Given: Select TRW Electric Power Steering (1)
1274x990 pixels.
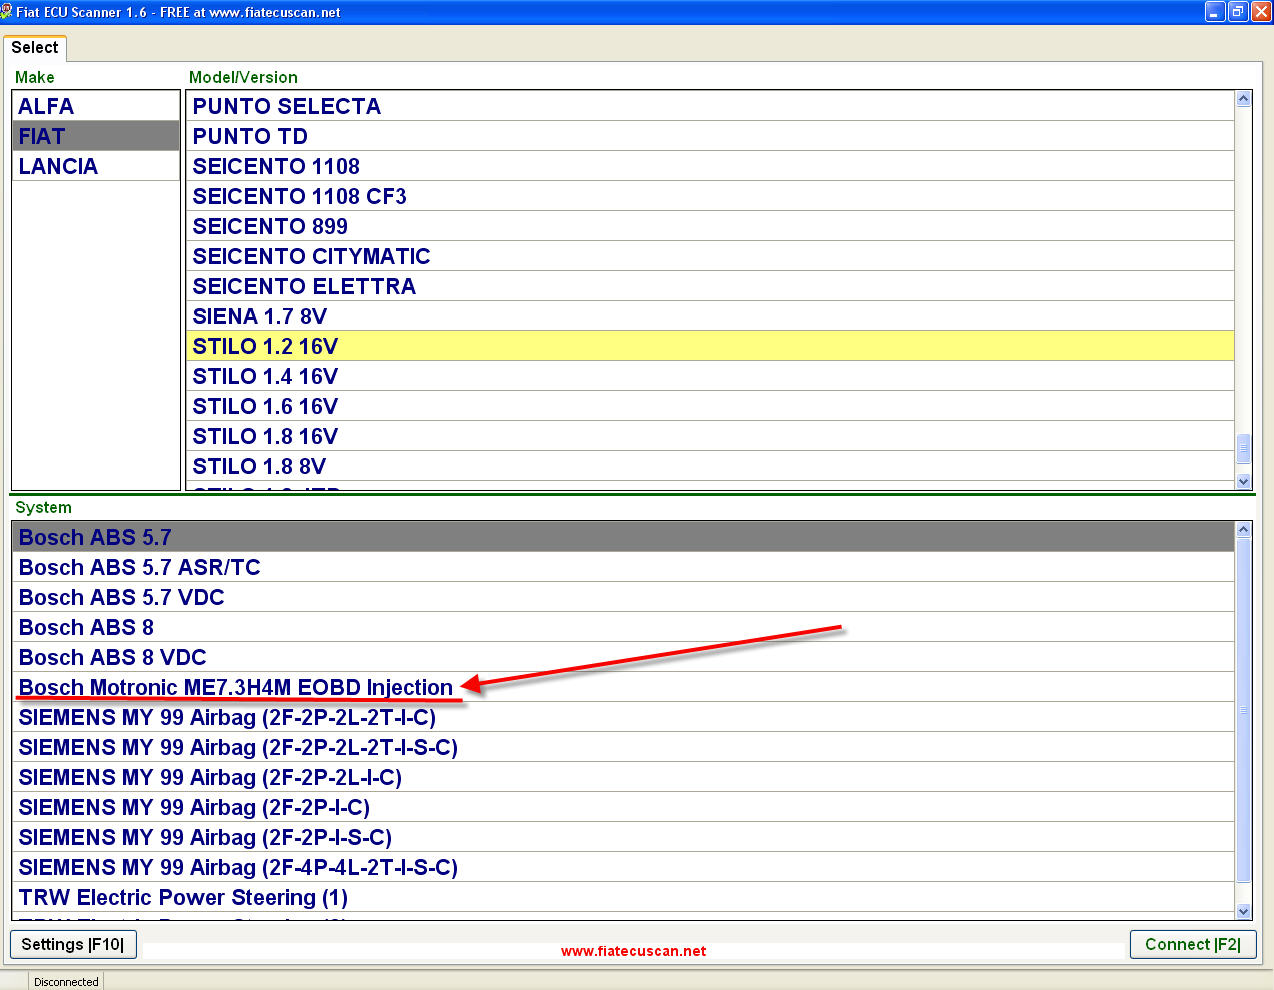Looking at the screenshot, I should [x=183, y=897].
